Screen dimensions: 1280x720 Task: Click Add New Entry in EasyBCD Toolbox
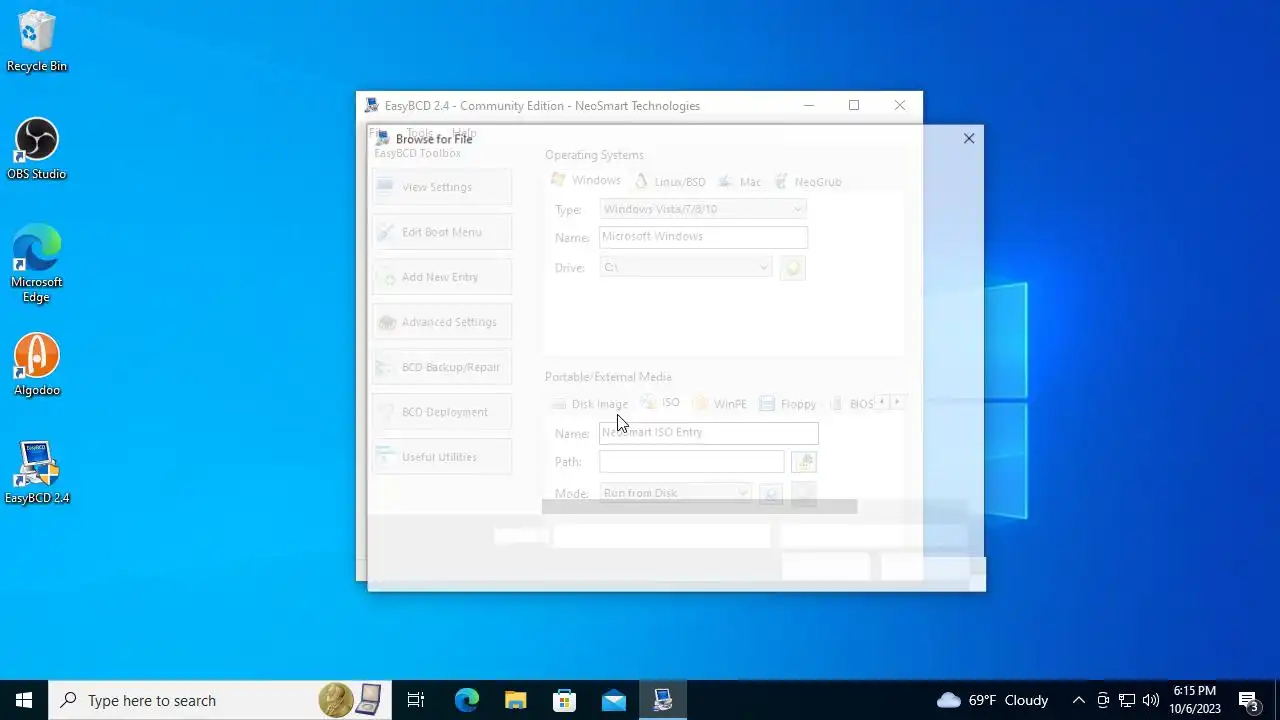[442, 277]
